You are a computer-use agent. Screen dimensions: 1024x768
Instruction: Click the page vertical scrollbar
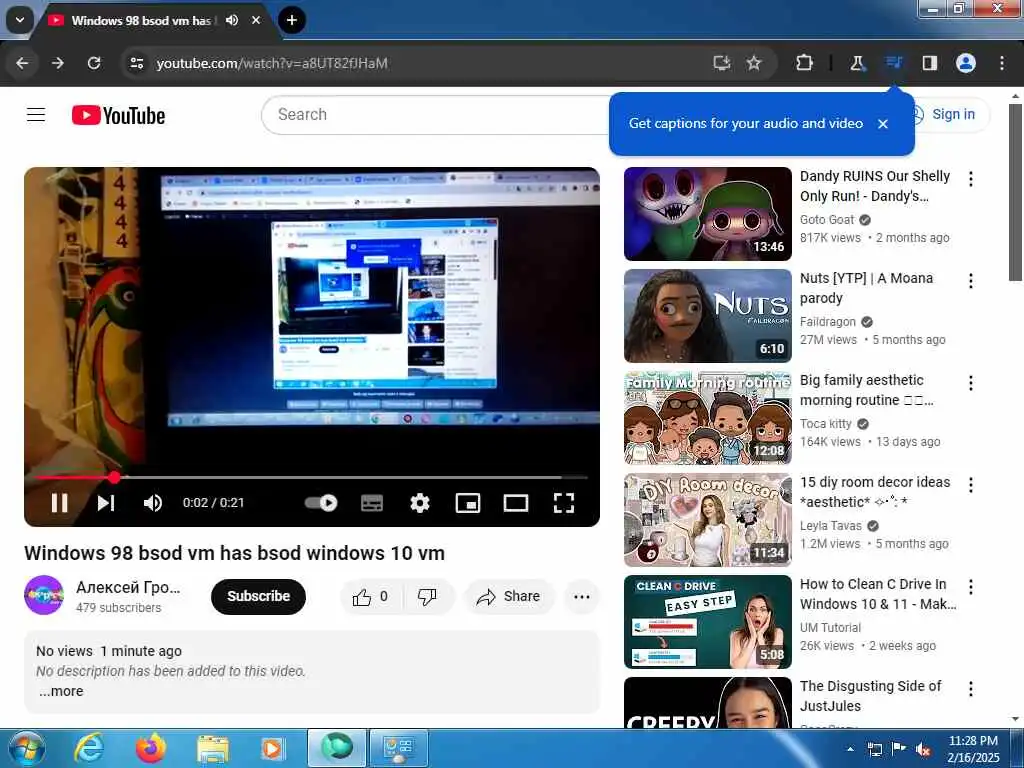[1015, 192]
